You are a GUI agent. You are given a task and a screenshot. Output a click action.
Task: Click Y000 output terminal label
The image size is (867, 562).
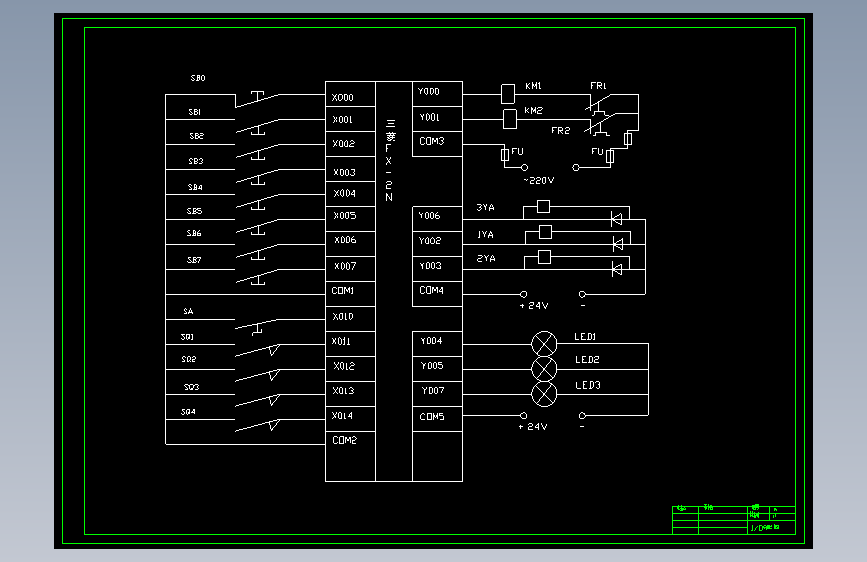tap(429, 92)
